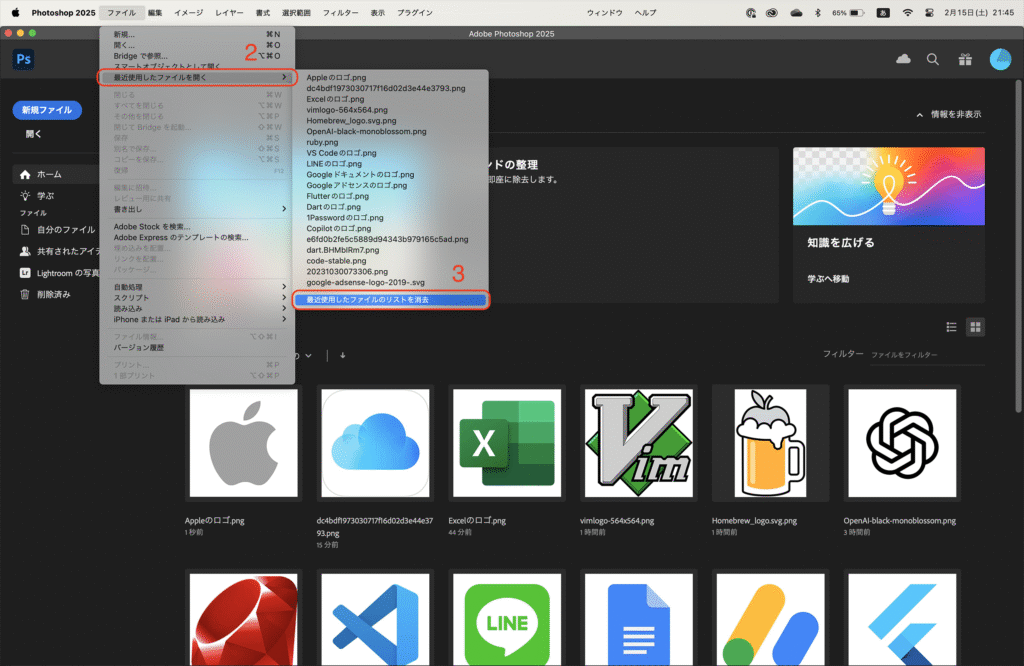Switch to list view icon
The height and width of the screenshot is (666, 1024).
click(x=952, y=327)
